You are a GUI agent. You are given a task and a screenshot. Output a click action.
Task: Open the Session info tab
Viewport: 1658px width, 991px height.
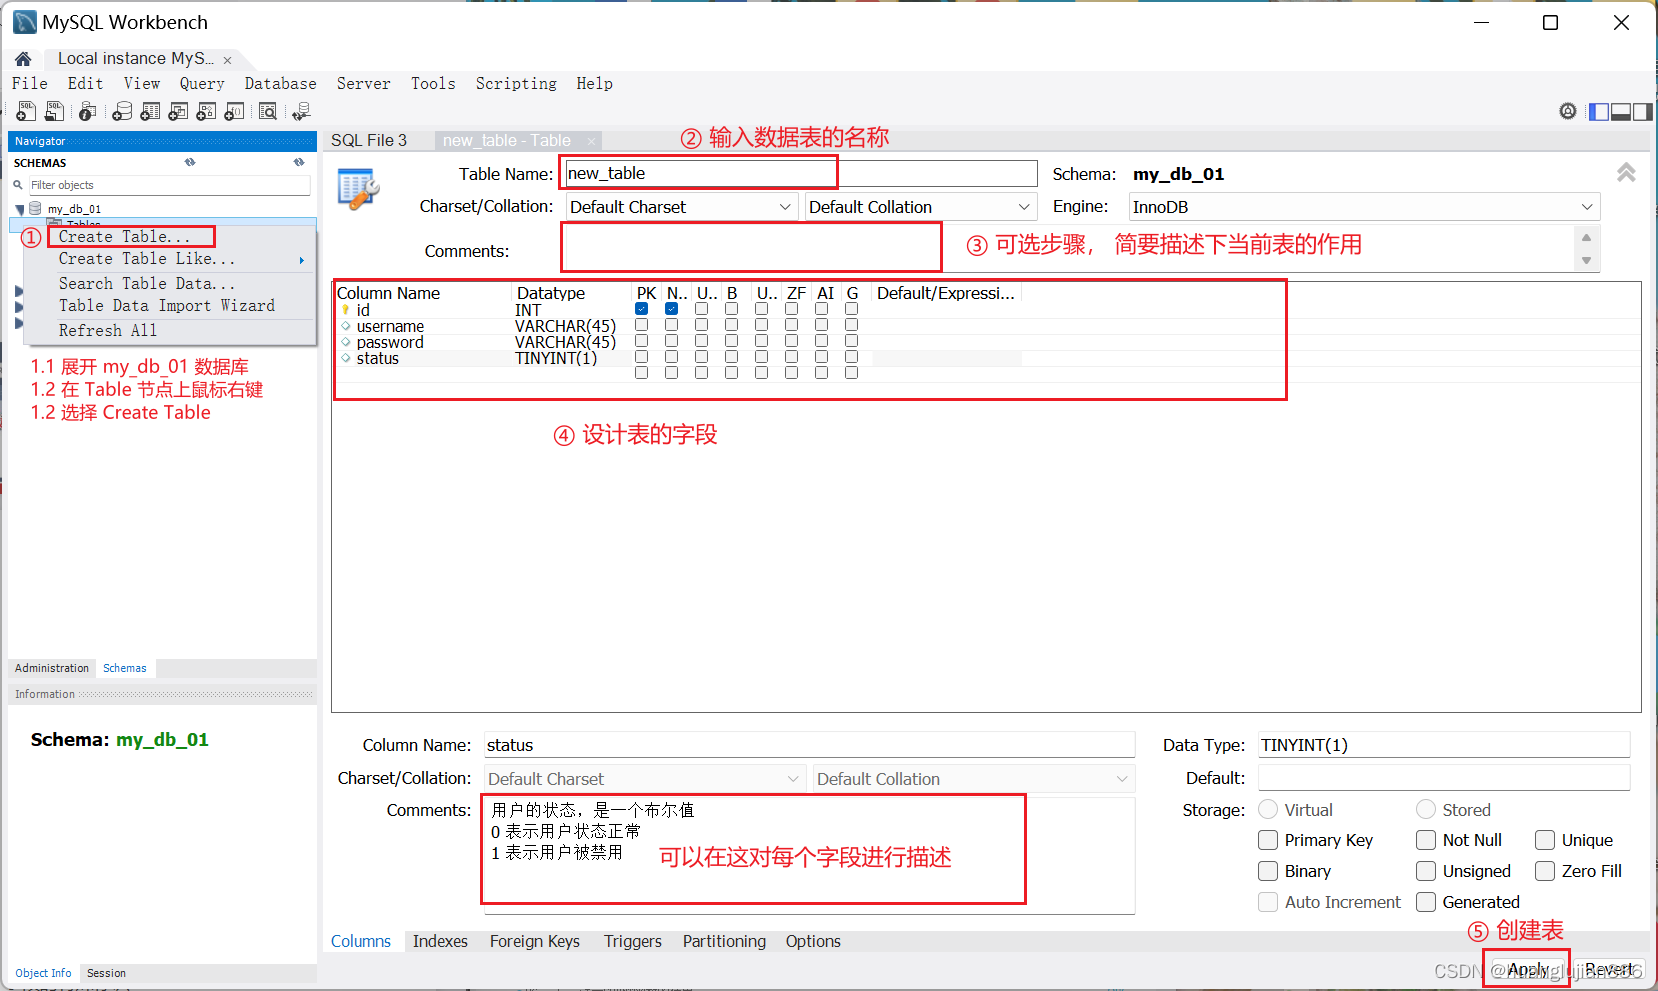click(x=106, y=973)
